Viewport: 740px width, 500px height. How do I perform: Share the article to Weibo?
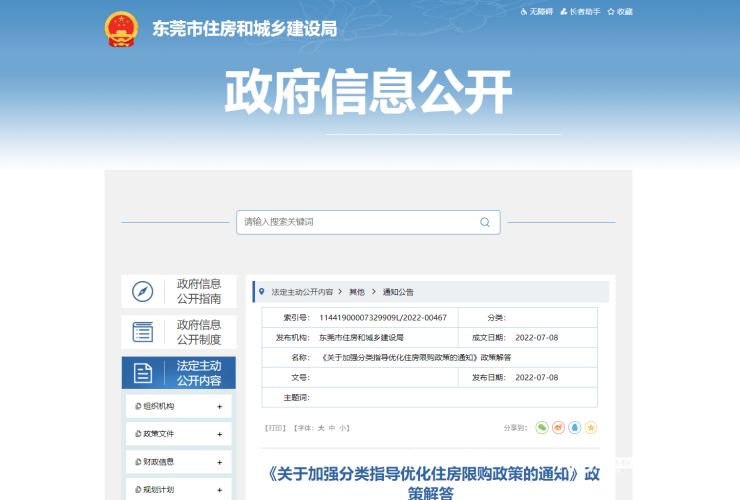[x=558, y=428]
